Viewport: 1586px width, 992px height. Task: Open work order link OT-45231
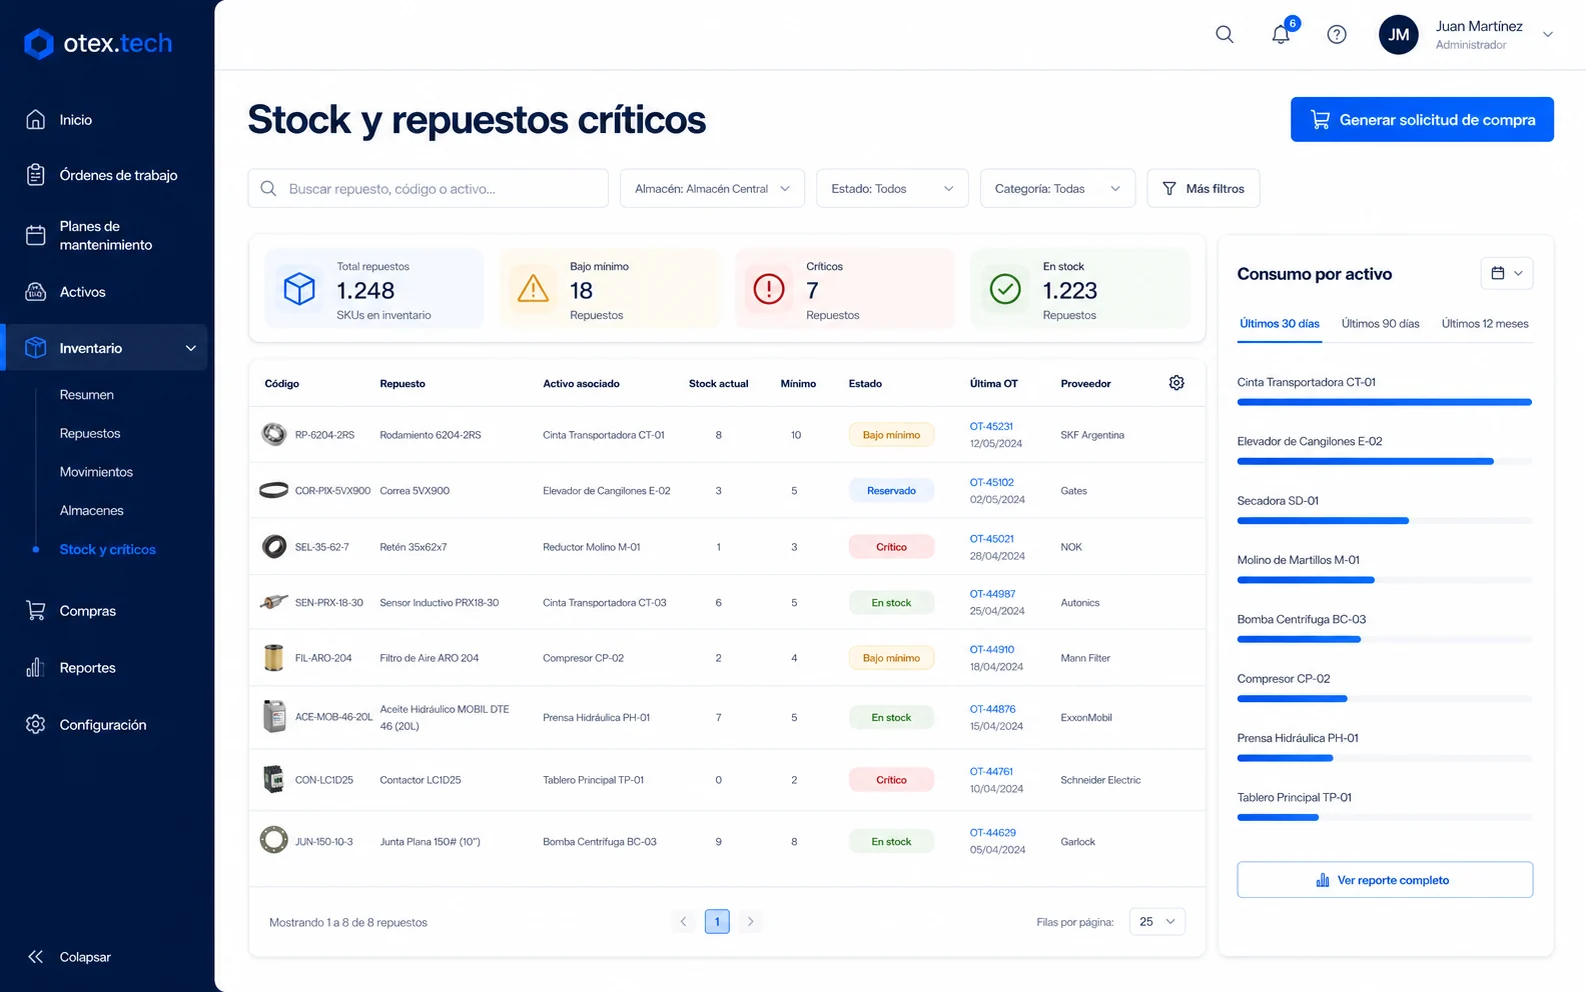991,426
